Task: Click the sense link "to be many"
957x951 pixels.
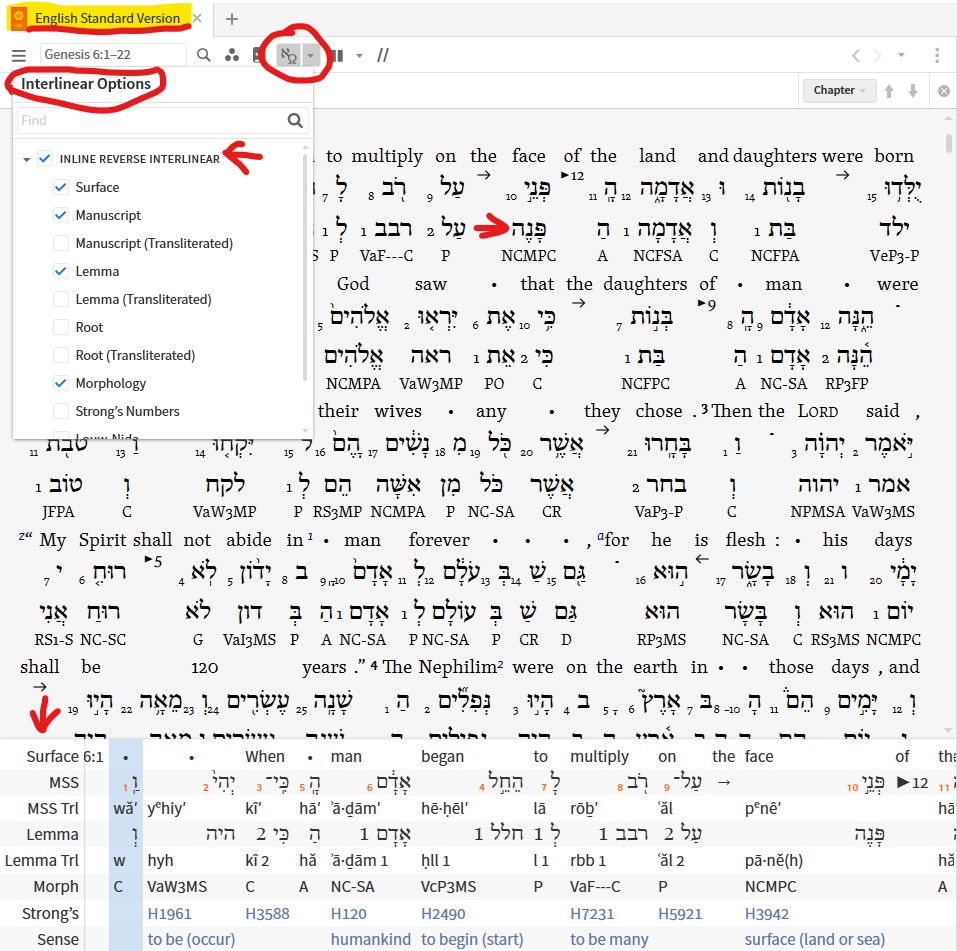Action: (609, 939)
